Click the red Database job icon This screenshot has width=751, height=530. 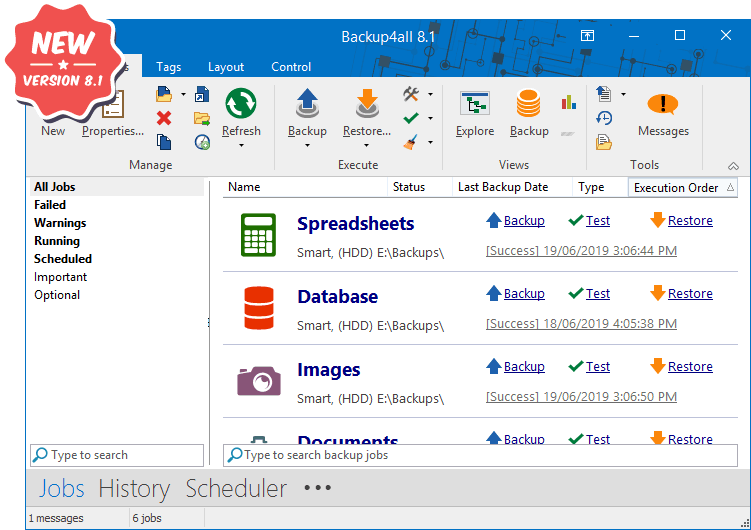tap(259, 308)
